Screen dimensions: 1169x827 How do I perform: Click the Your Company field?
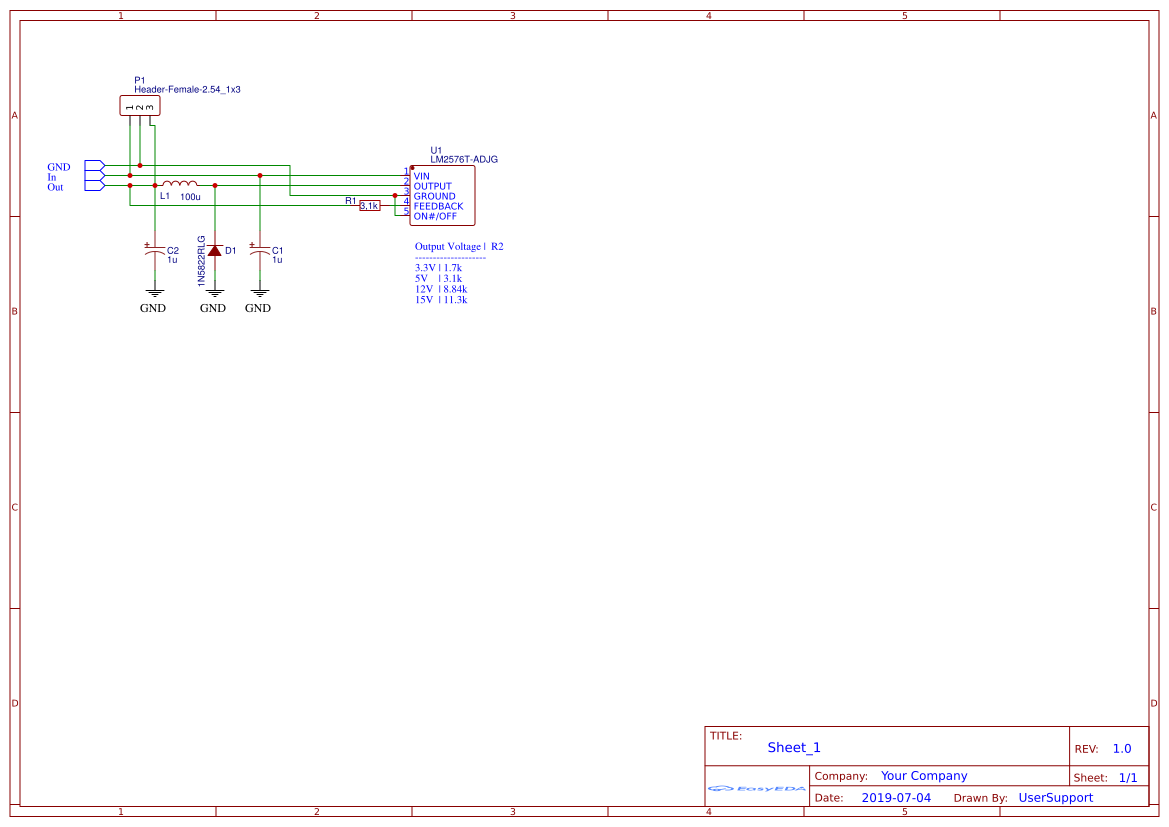(924, 775)
